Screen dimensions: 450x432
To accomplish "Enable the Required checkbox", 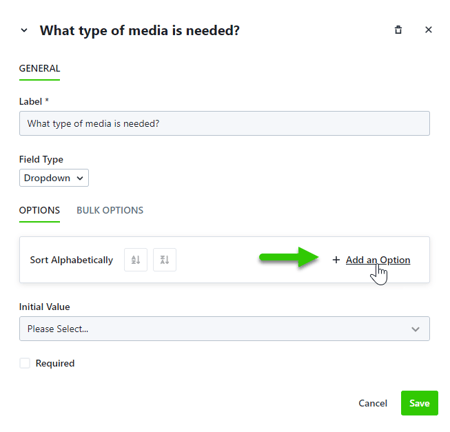I will click(x=25, y=363).
